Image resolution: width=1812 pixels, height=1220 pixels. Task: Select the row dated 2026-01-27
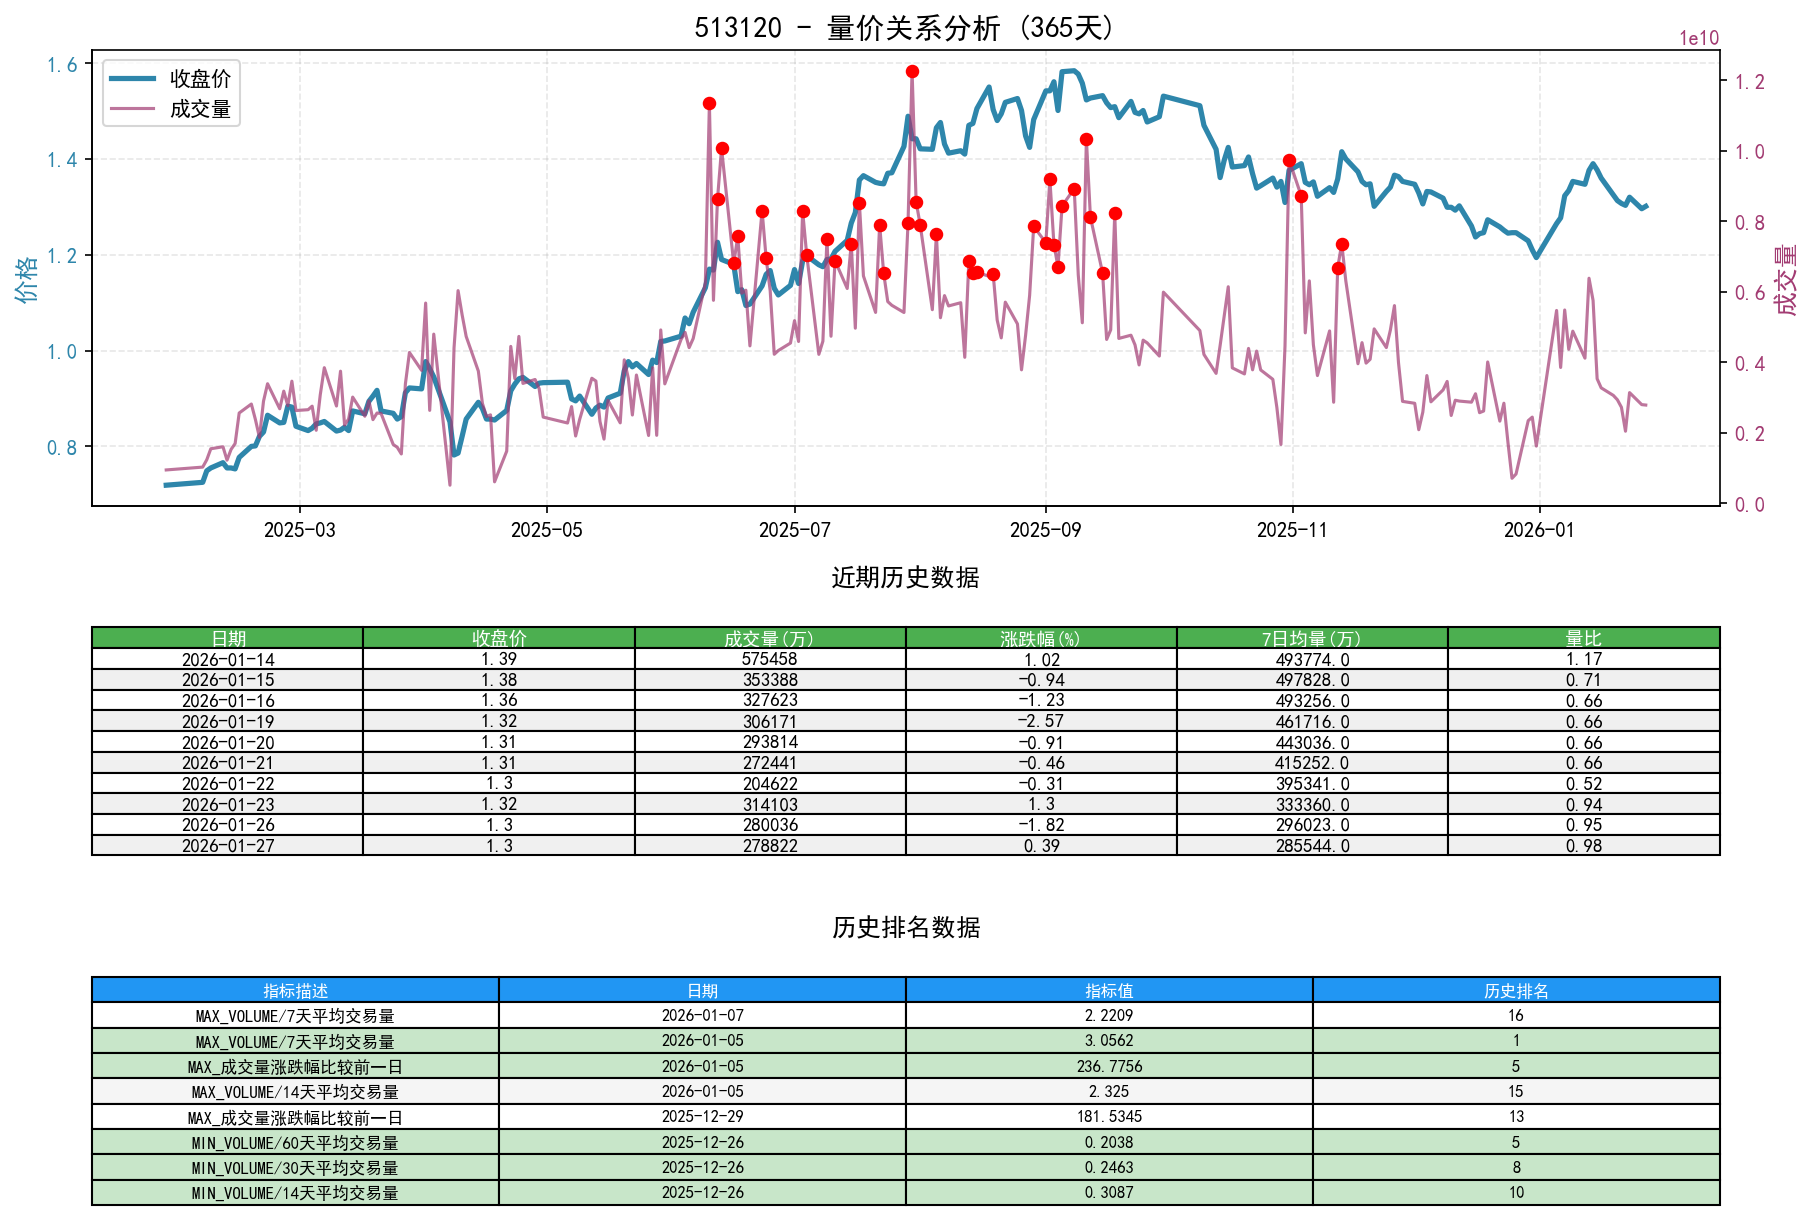tap(227, 845)
